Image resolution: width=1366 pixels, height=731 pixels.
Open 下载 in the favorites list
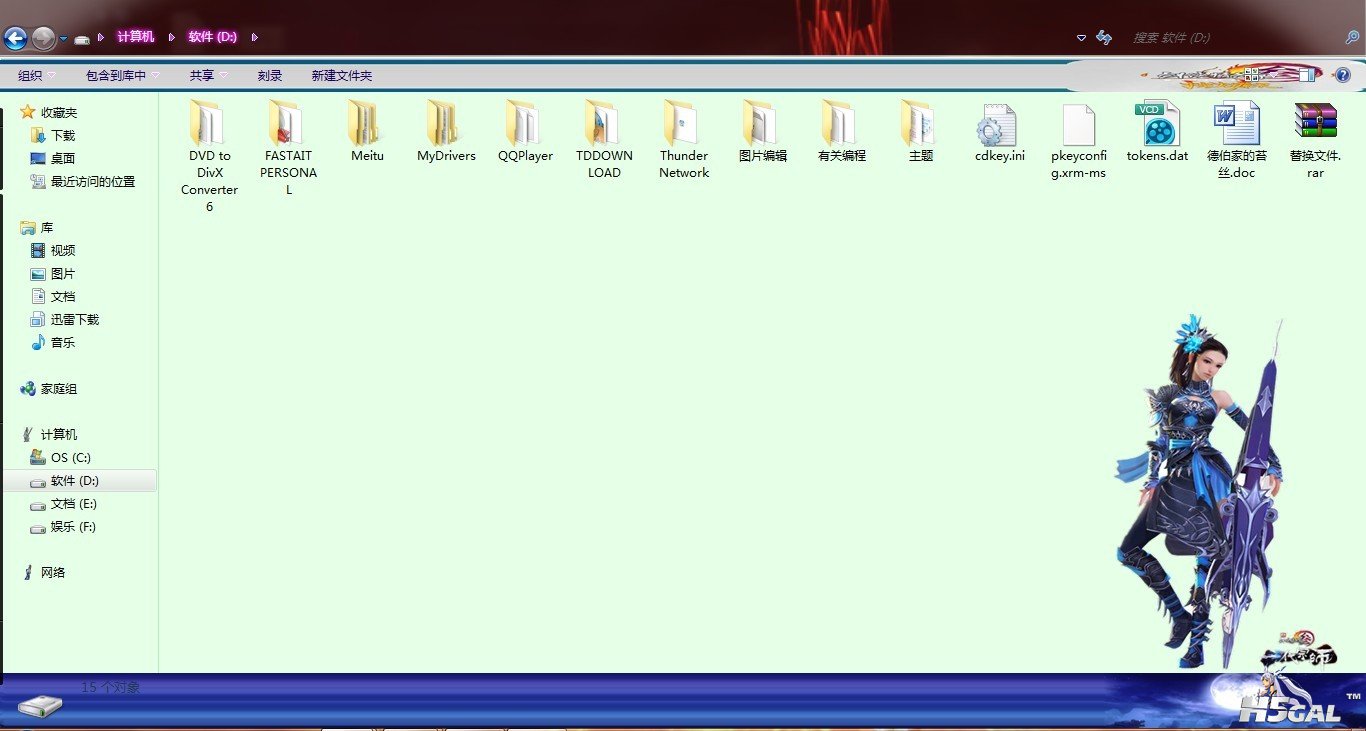click(x=53, y=135)
